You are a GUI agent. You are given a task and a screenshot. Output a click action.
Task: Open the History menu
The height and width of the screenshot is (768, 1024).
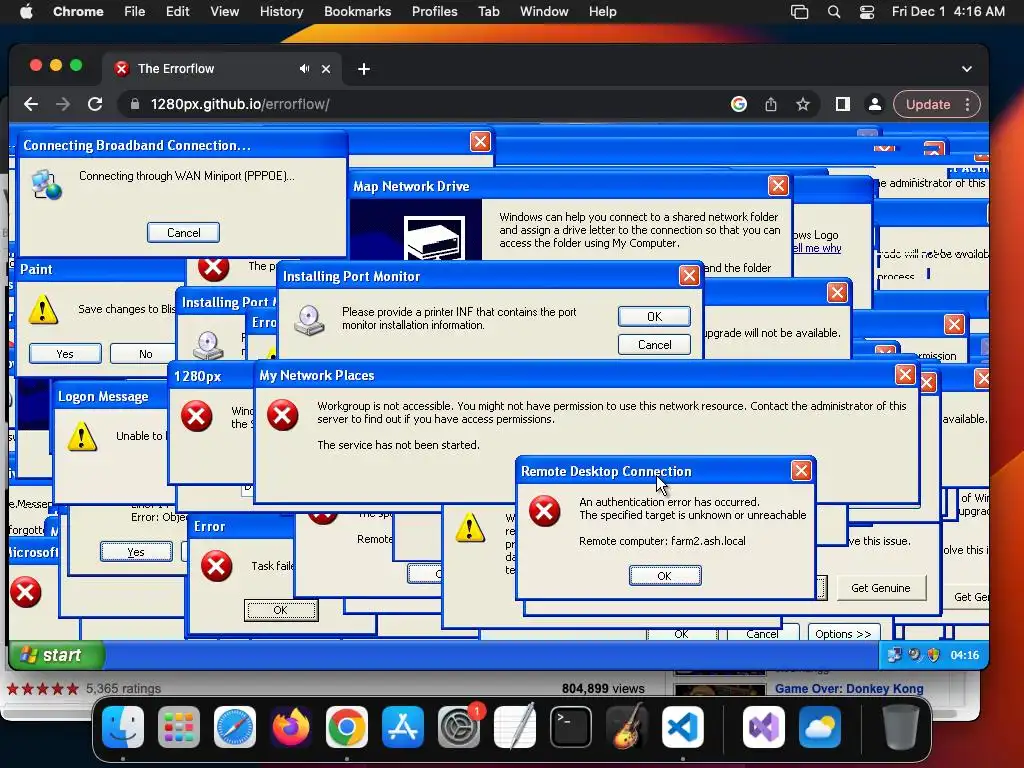(x=281, y=11)
